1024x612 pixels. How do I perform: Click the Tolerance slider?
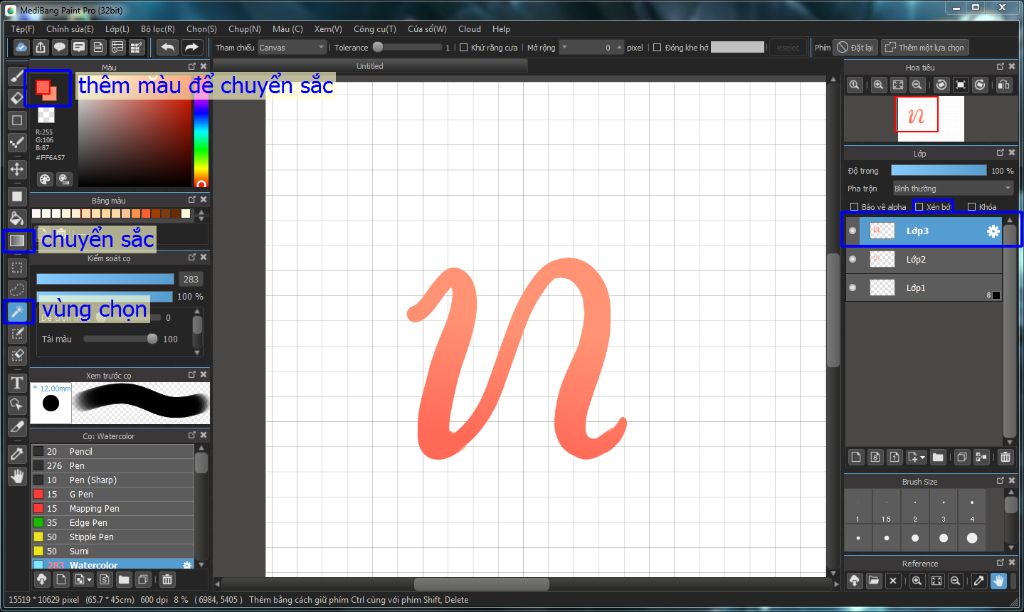(x=408, y=48)
